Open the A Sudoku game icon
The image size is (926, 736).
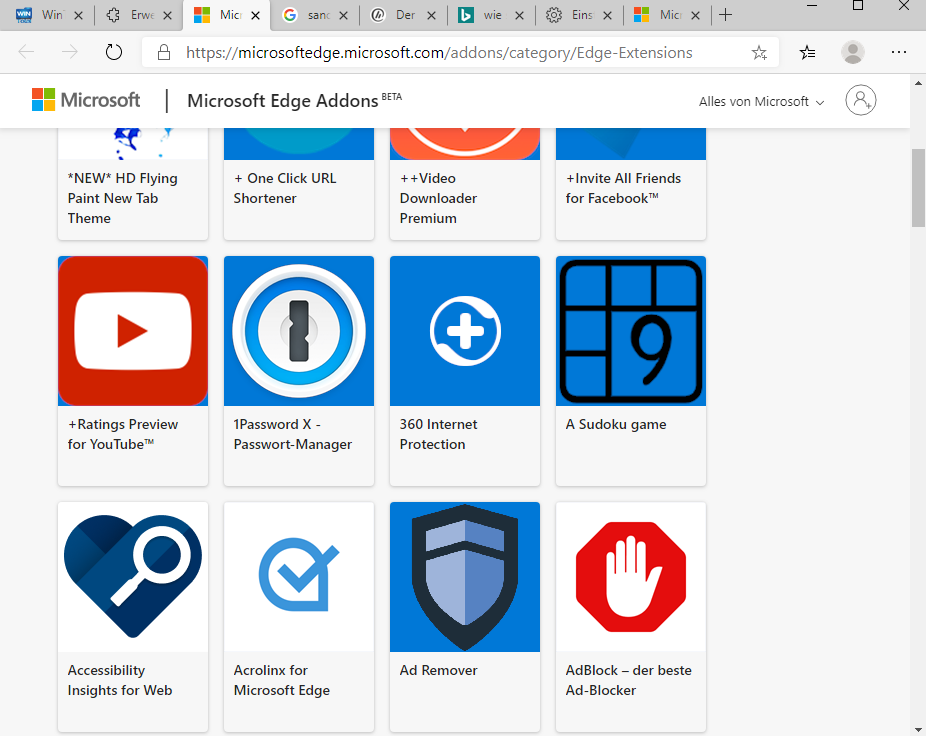click(631, 331)
